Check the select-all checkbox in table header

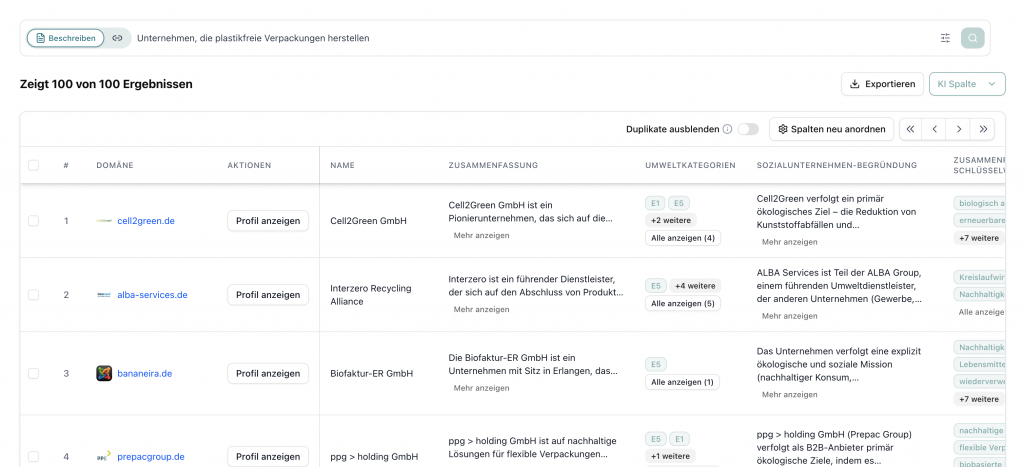pos(33,165)
